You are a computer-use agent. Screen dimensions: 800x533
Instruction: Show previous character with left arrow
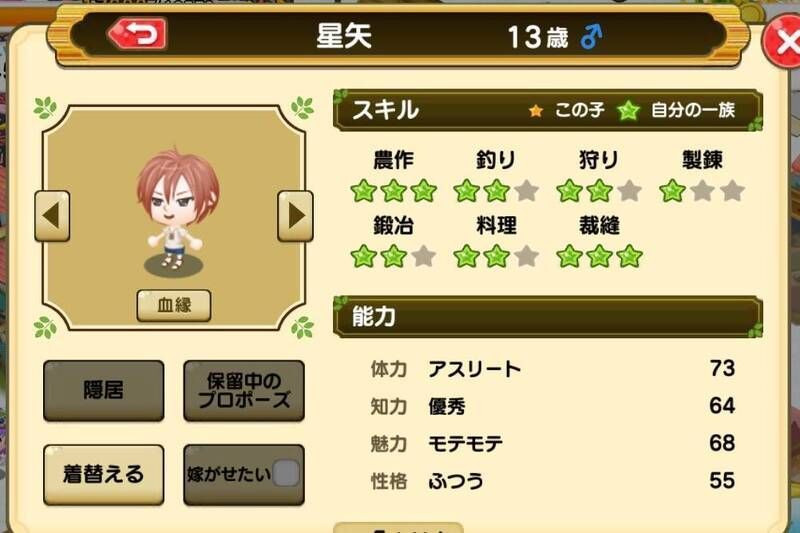(x=52, y=216)
